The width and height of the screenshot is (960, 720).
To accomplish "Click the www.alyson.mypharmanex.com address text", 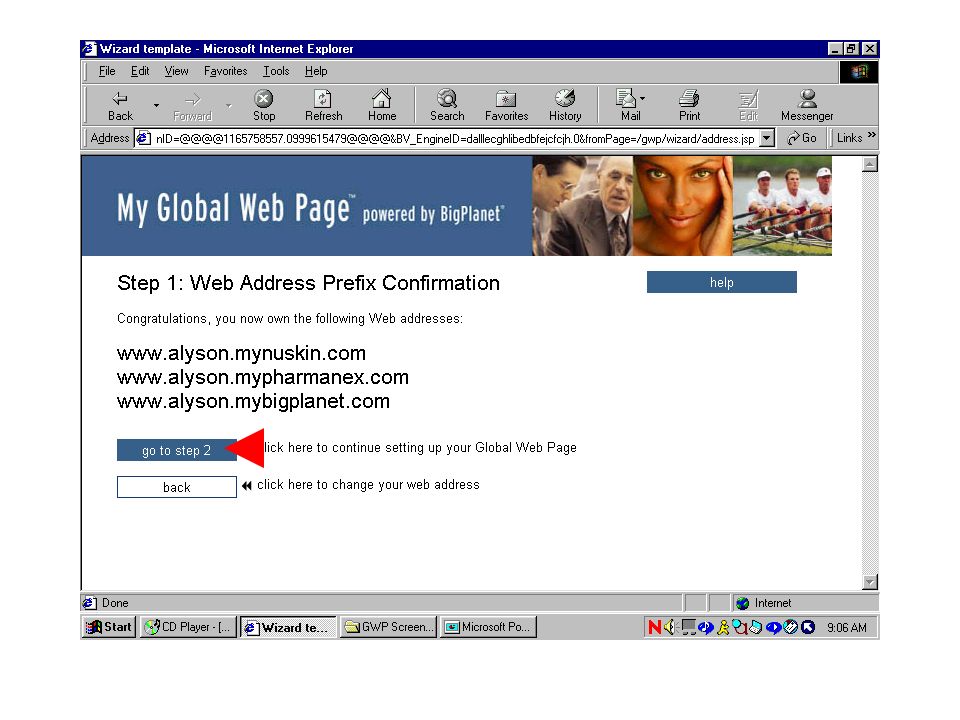I will [x=263, y=377].
